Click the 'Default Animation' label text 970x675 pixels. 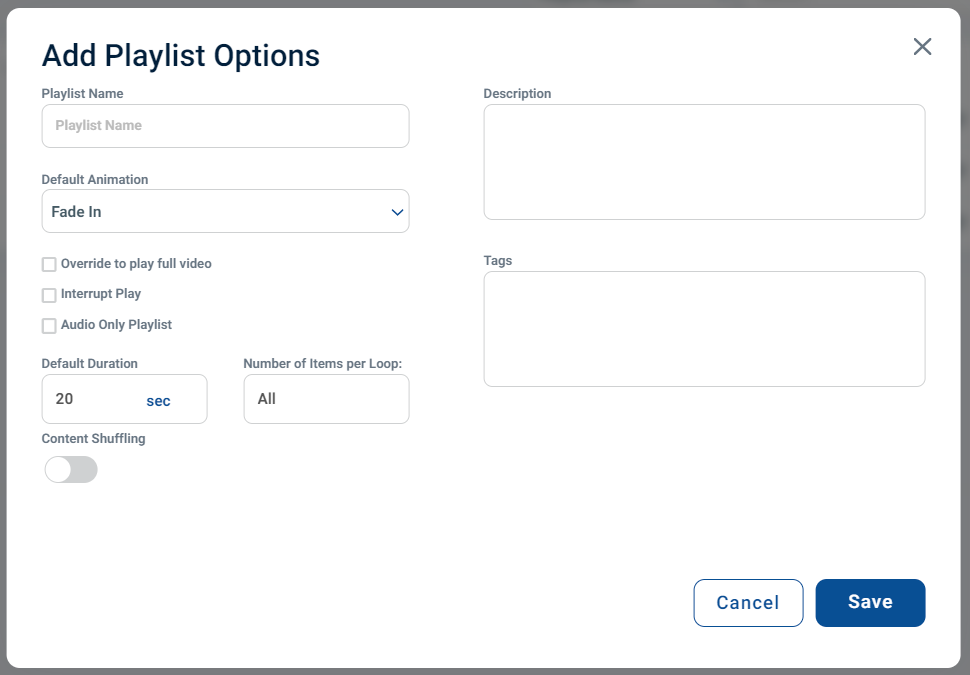[95, 180]
